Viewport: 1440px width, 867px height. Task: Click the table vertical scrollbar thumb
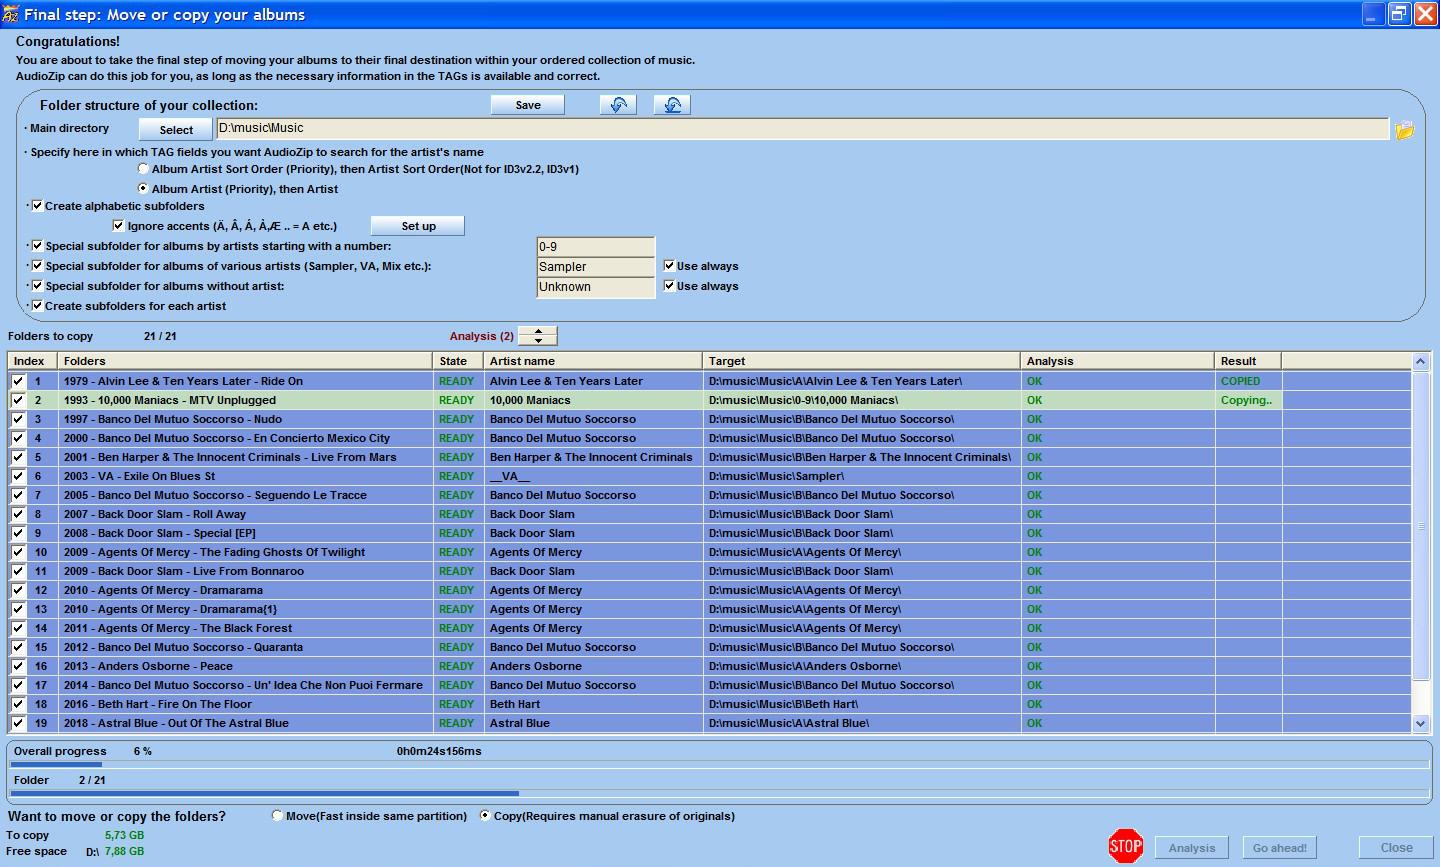1421,526
